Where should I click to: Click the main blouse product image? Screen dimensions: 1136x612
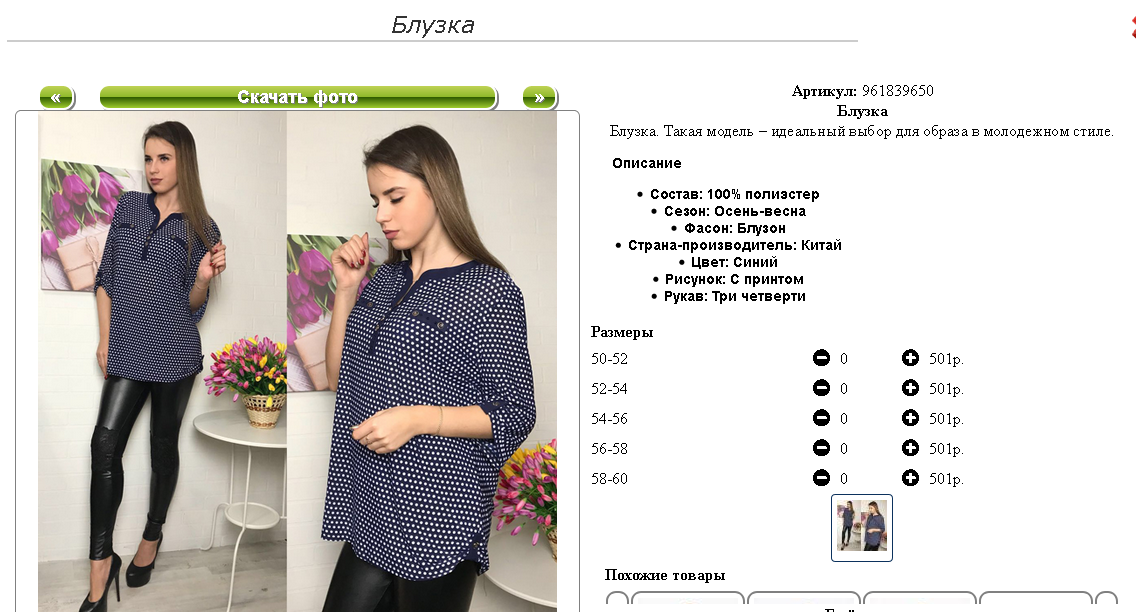tap(297, 361)
